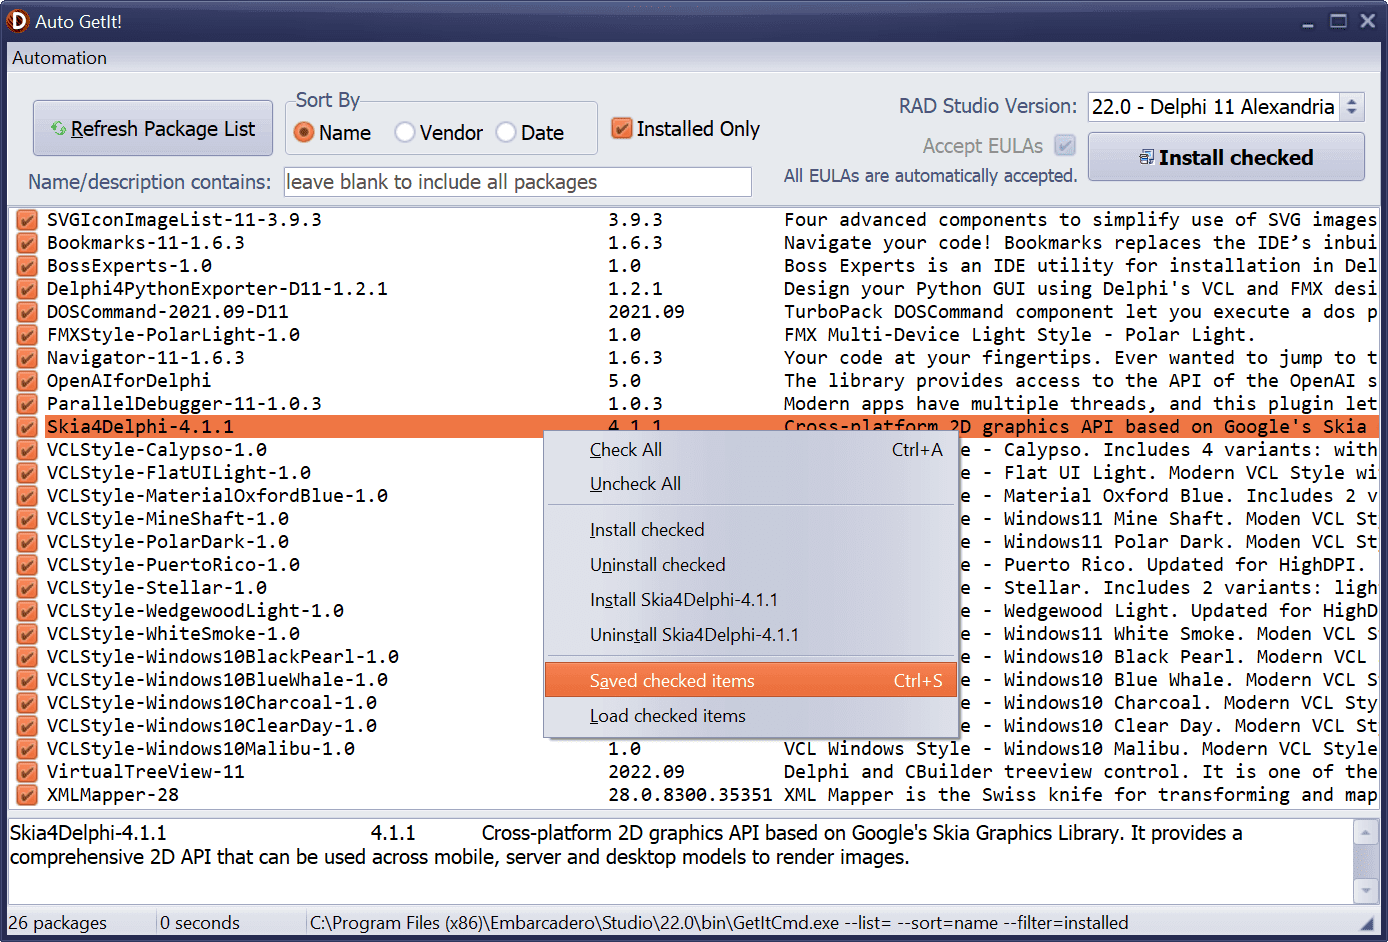The width and height of the screenshot is (1388, 942).
Task: Choose Check All from context menu
Action: point(751,450)
